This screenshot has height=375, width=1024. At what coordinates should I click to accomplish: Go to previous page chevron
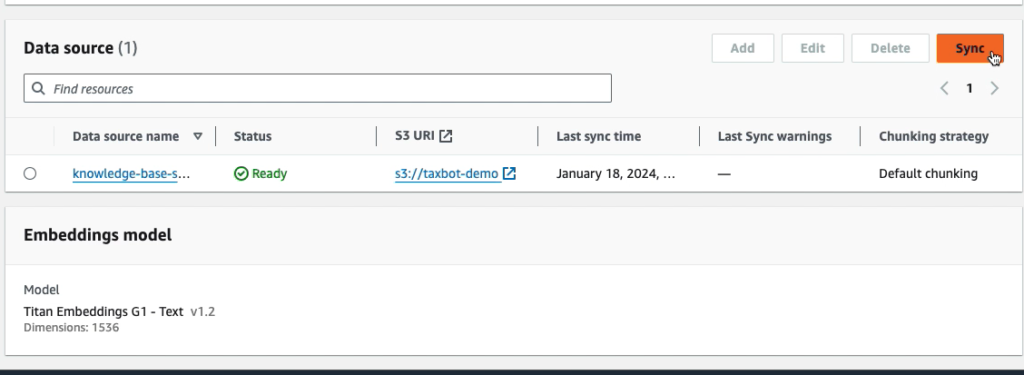pos(944,88)
